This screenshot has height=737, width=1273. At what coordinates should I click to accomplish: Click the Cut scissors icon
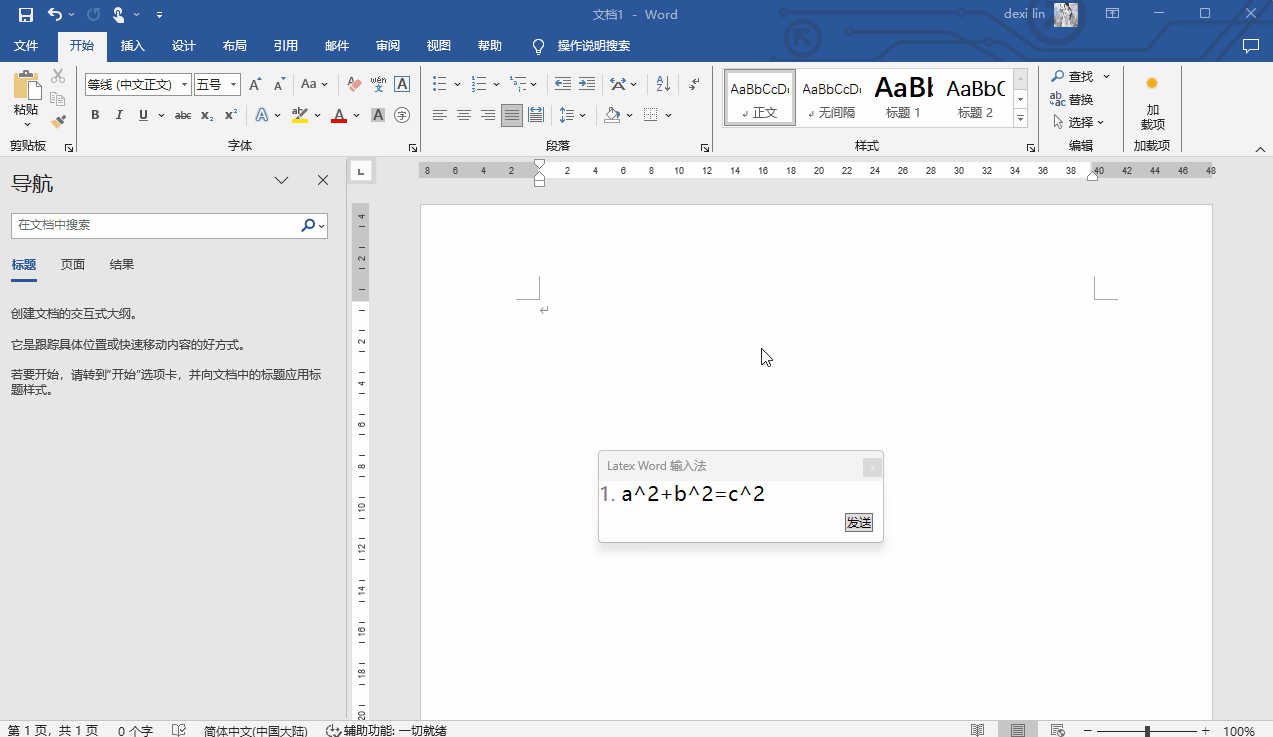[x=58, y=76]
